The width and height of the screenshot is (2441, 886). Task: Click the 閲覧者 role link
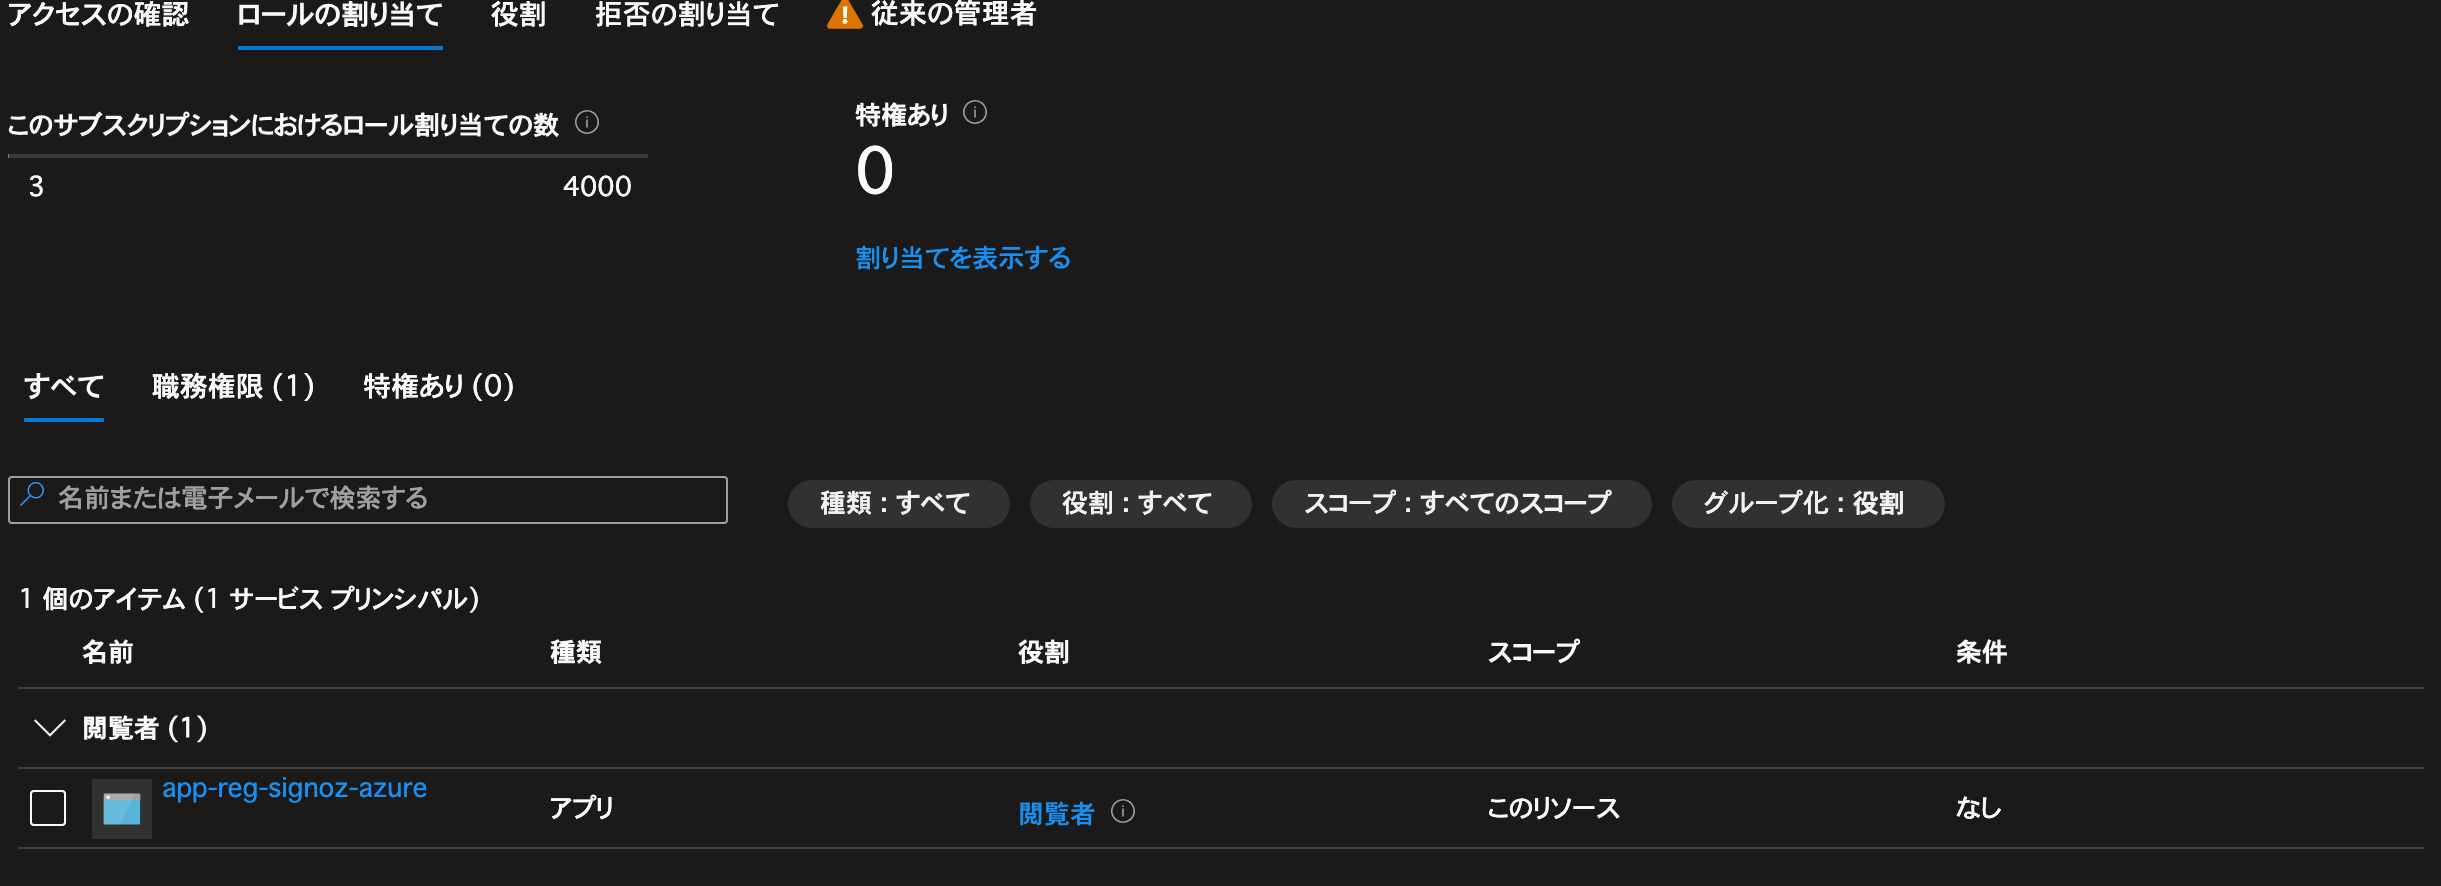click(x=1055, y=813)
